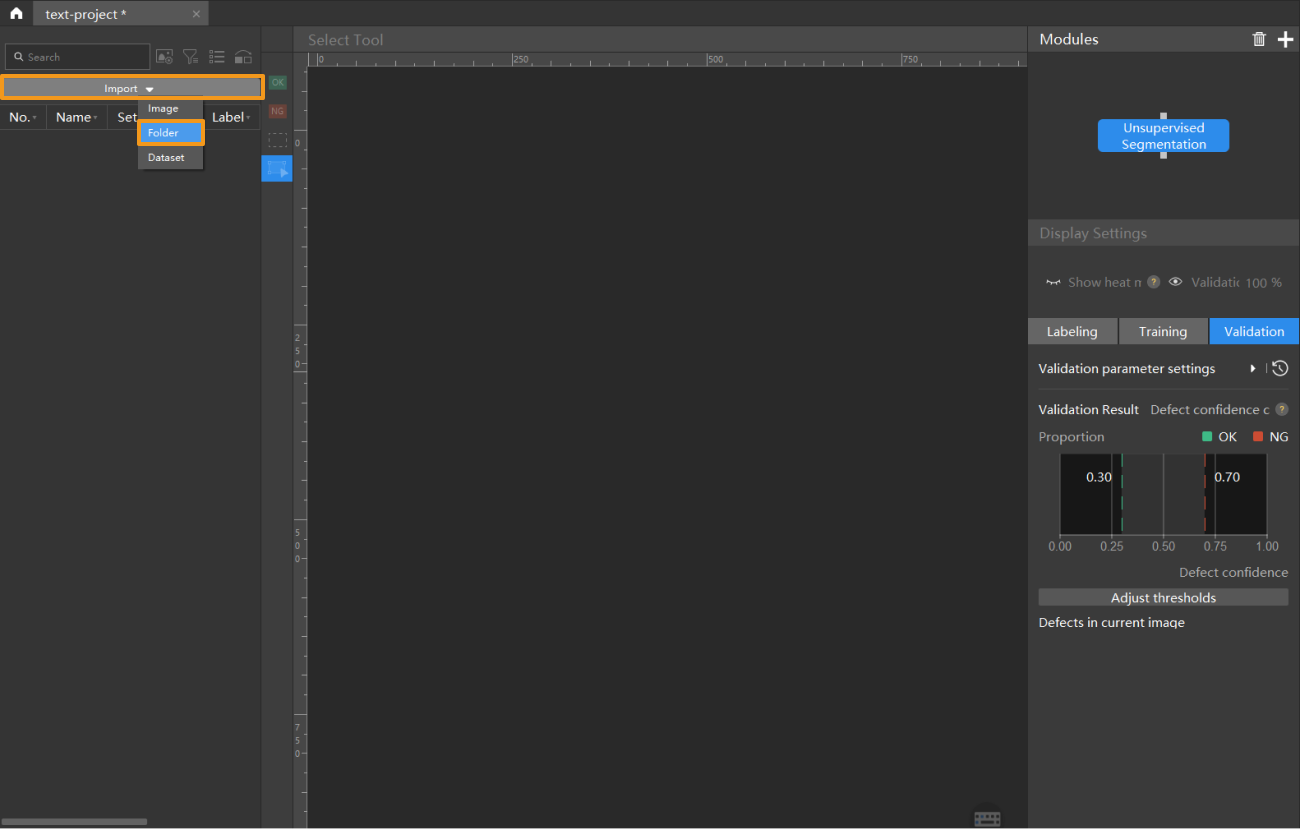Screen dimensions: 1300x829
Task: Open the Label column header dropdown
Action: coord(232,117)
